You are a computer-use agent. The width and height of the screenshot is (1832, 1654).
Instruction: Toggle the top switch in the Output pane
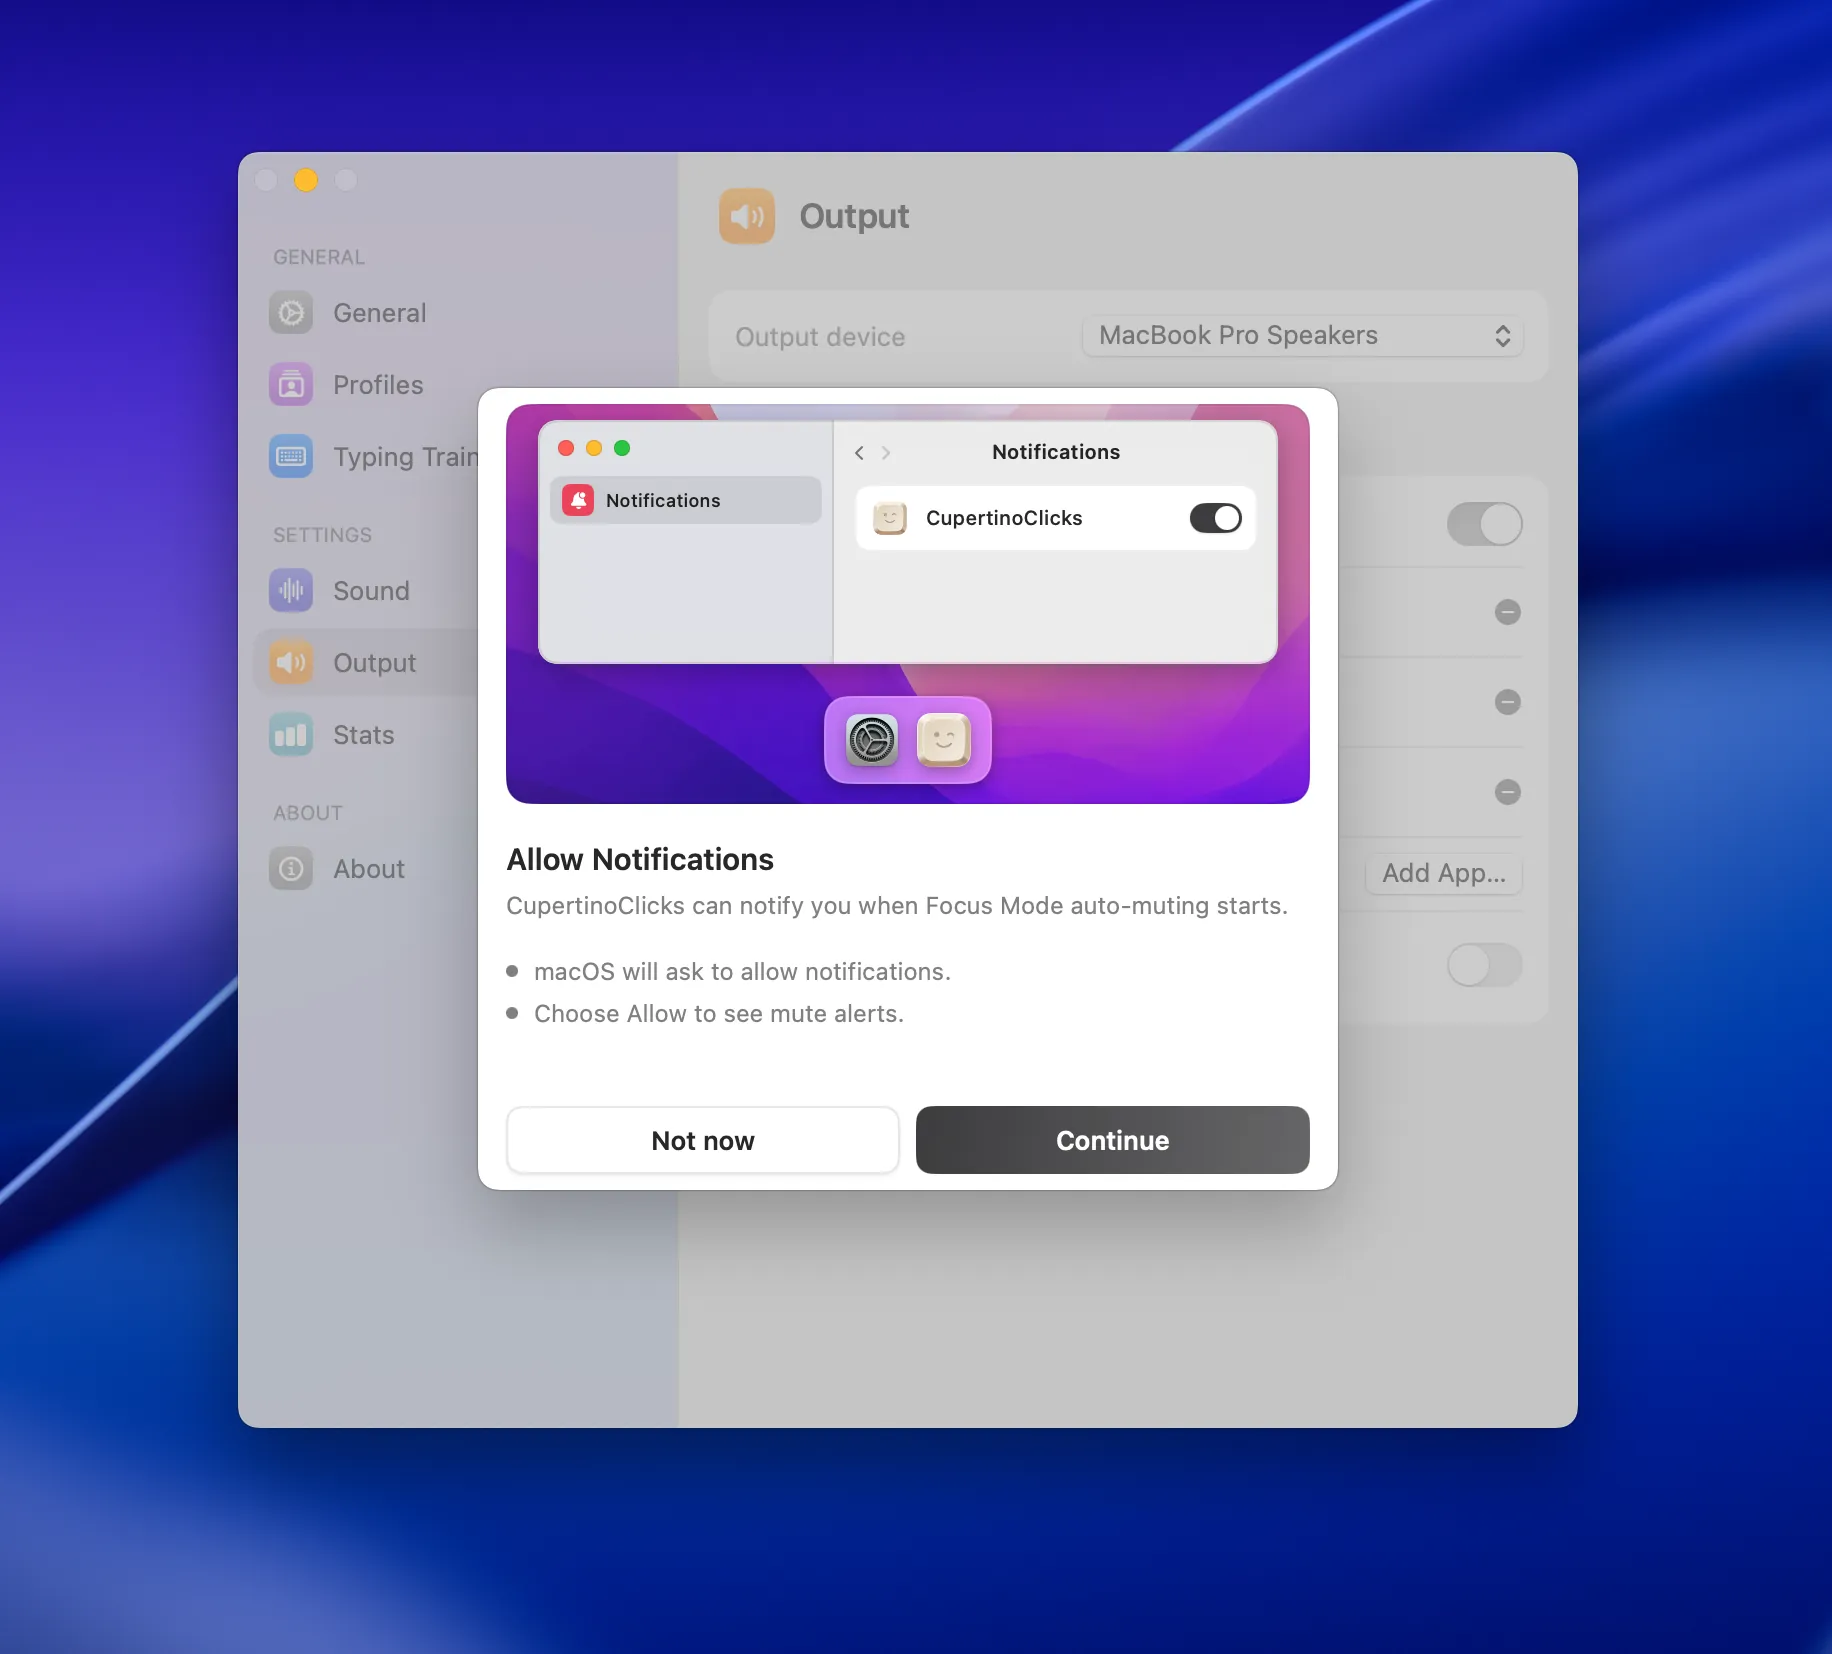click(1484, 524)
